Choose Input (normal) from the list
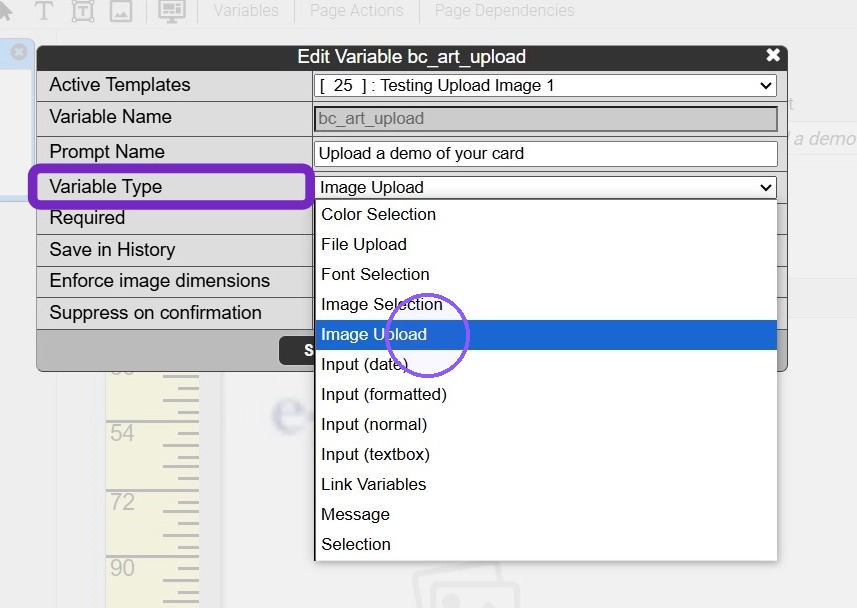 coord(545,425)
